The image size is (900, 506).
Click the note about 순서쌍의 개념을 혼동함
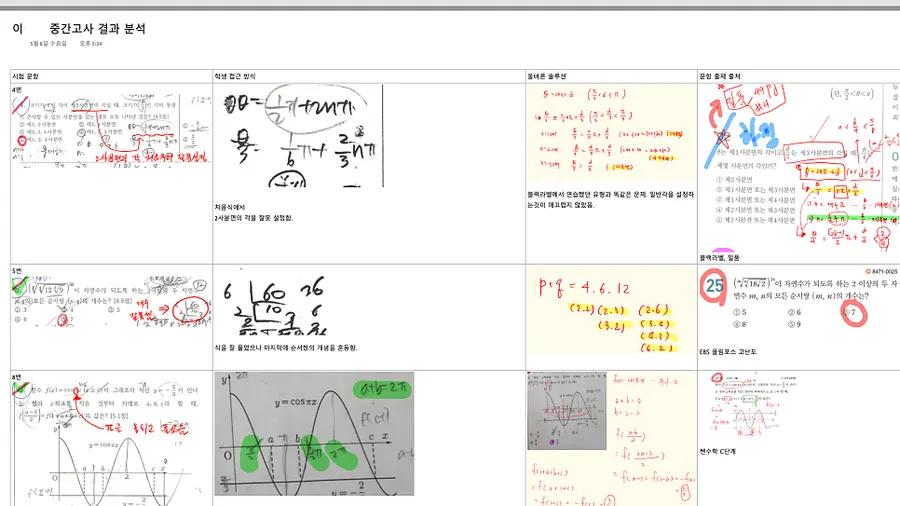coord(286,348)
